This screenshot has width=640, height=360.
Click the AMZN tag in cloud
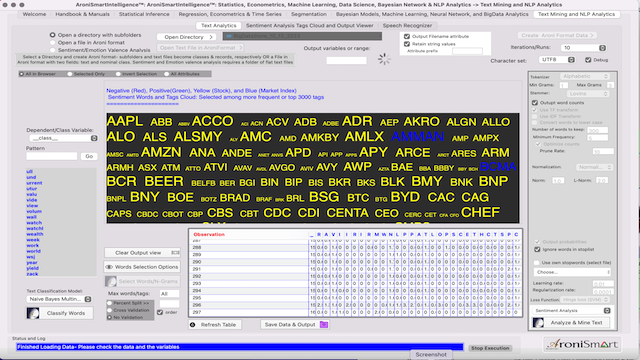161,152
